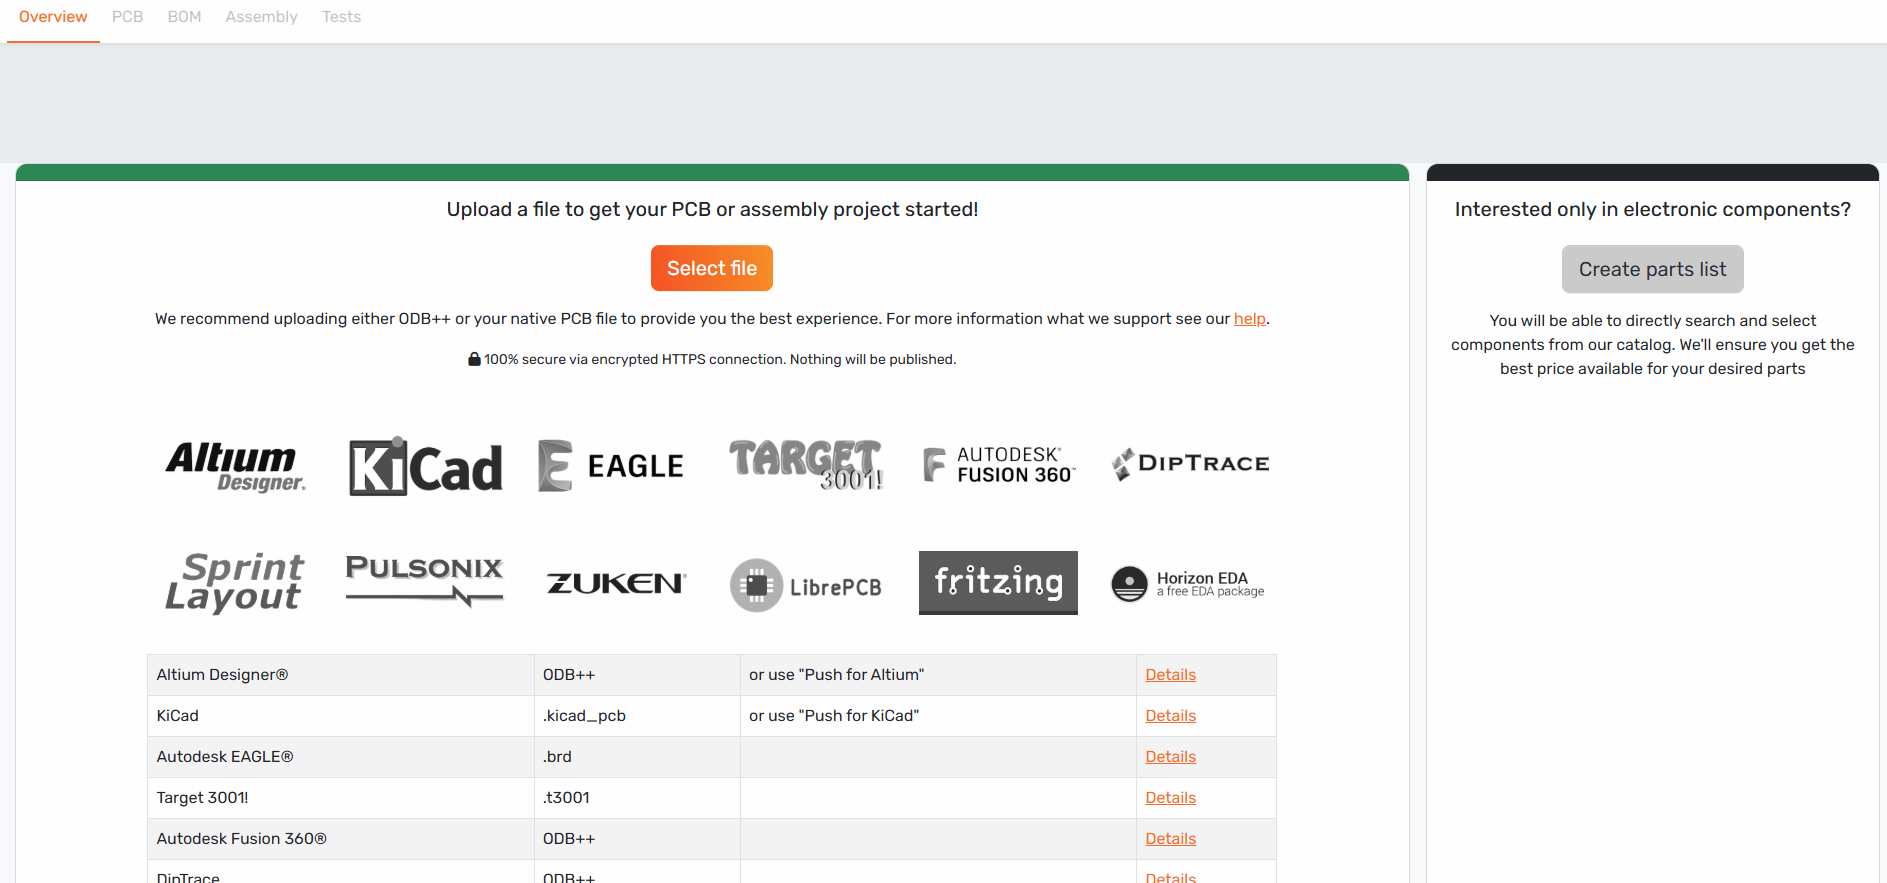Click the Altium Designer logo
The height and width of the screenshot is (883, 1887).
click(235, 466)
